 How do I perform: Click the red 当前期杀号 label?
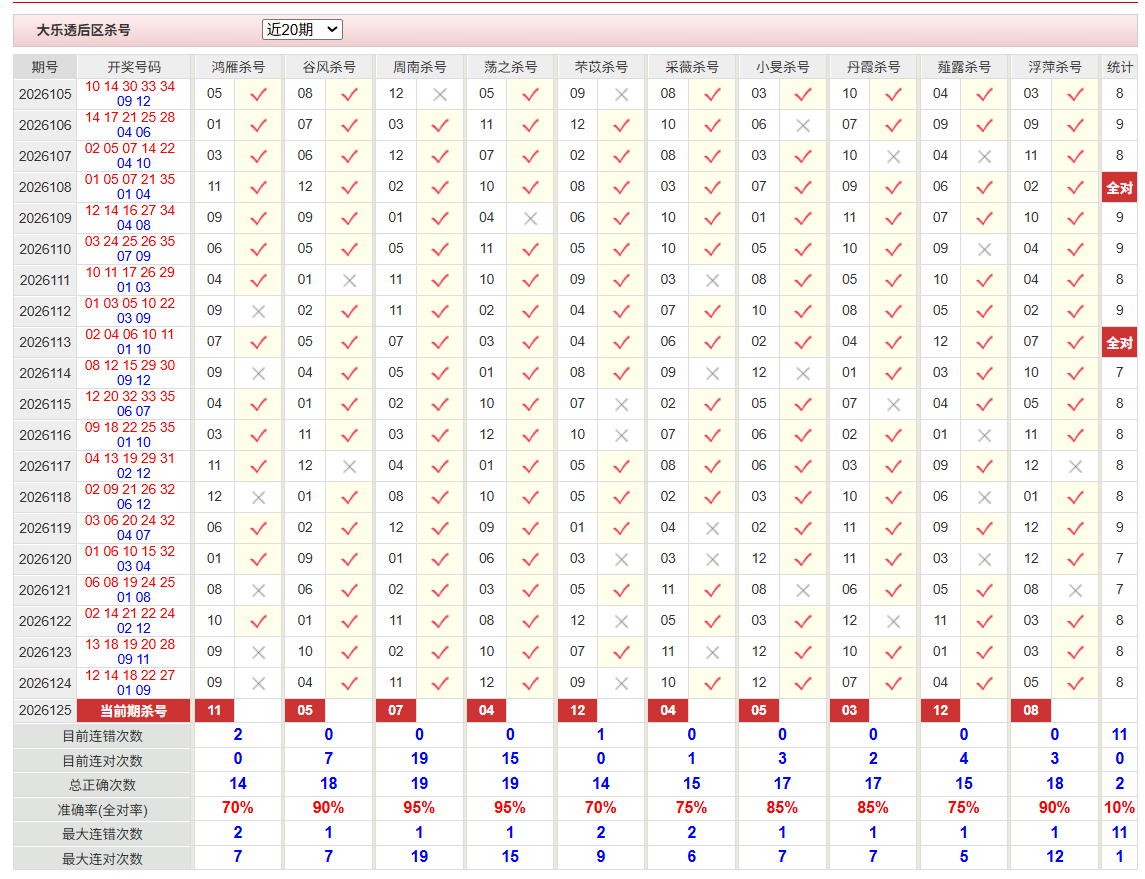pos(134,710)
